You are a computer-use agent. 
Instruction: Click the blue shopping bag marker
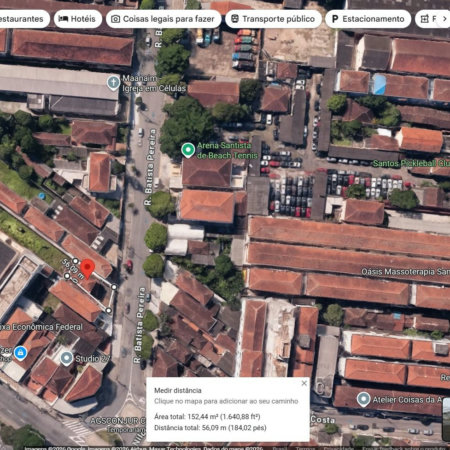[20, 353]
